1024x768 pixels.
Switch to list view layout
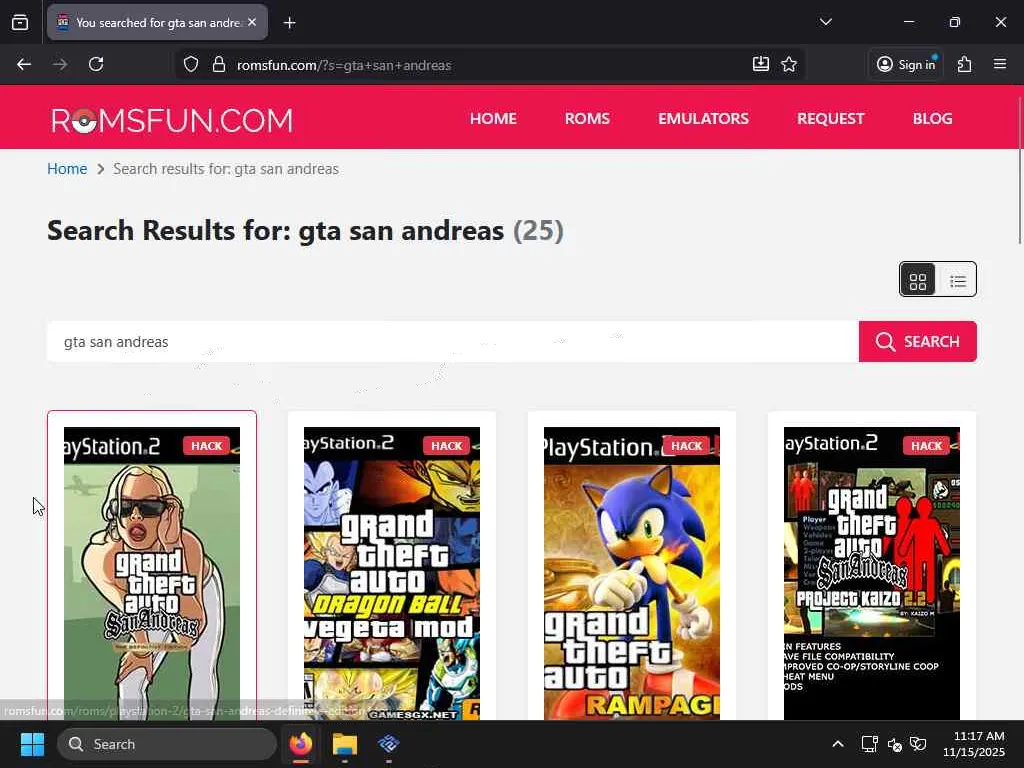coord(957,280)
